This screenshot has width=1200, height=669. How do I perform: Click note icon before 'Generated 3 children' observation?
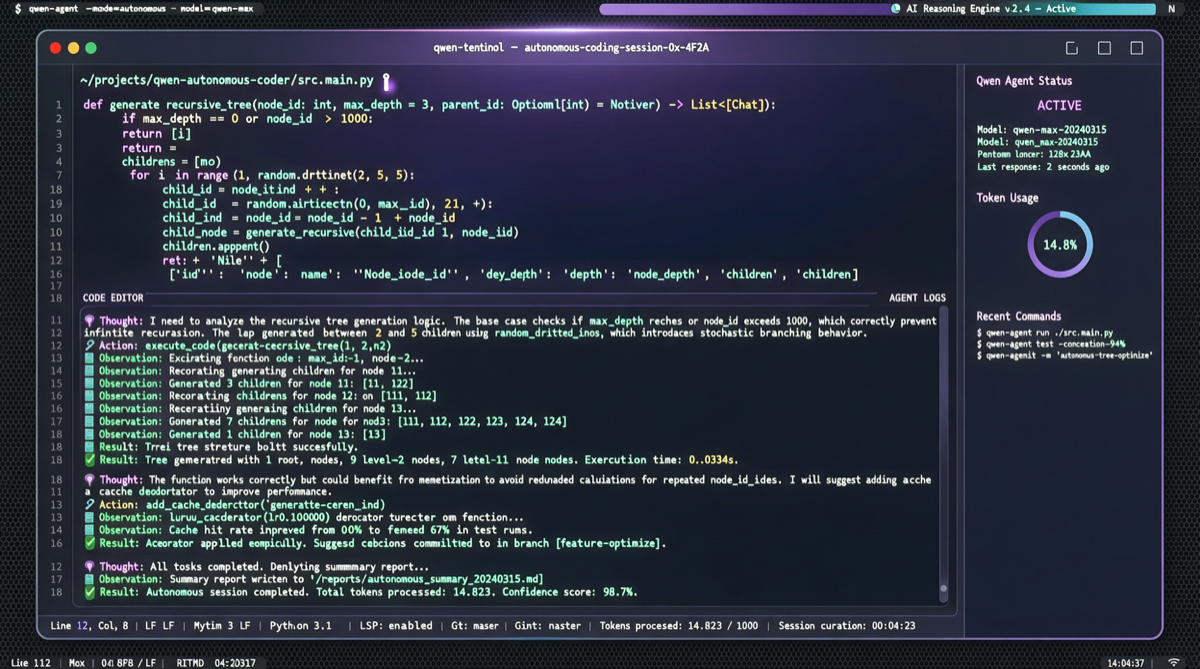89,383
